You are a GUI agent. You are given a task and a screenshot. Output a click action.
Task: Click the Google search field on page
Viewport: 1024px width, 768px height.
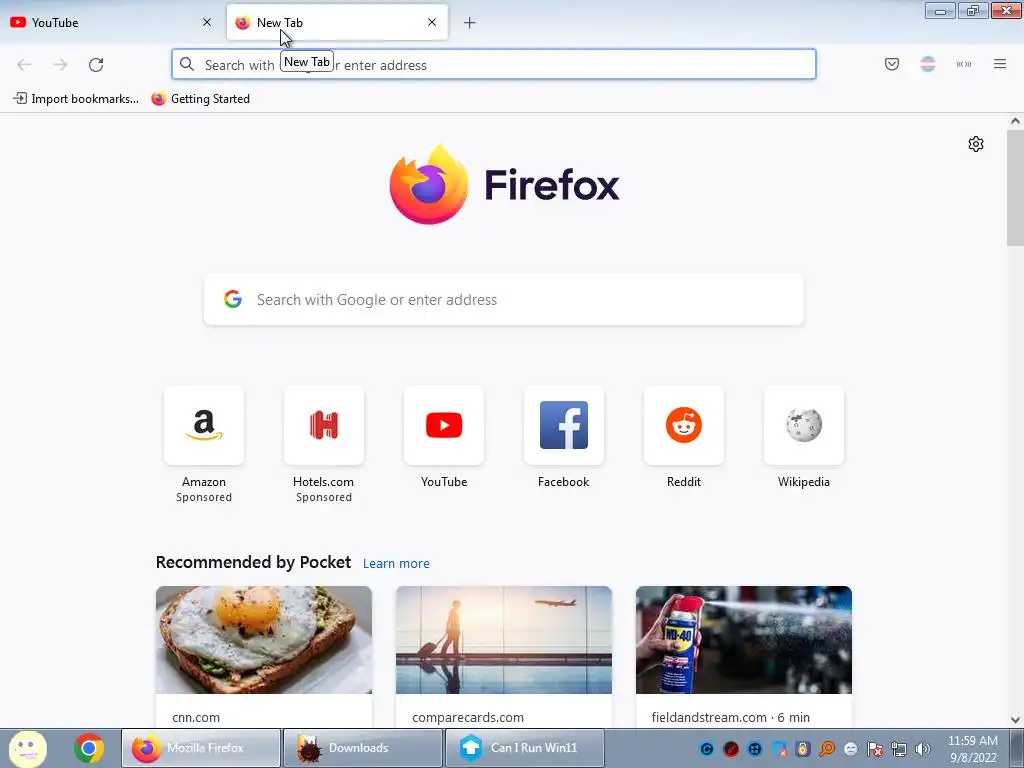tap(504, 300)
